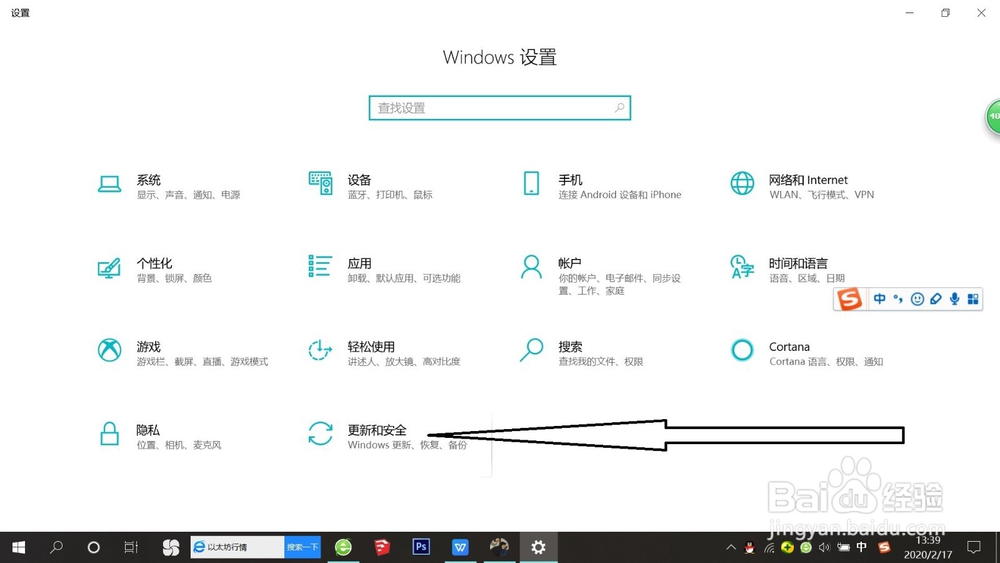The height and width of the screenshot is (563, 1000).
Task: Open volume control in the system tray
Action: [x=825, y=547]
